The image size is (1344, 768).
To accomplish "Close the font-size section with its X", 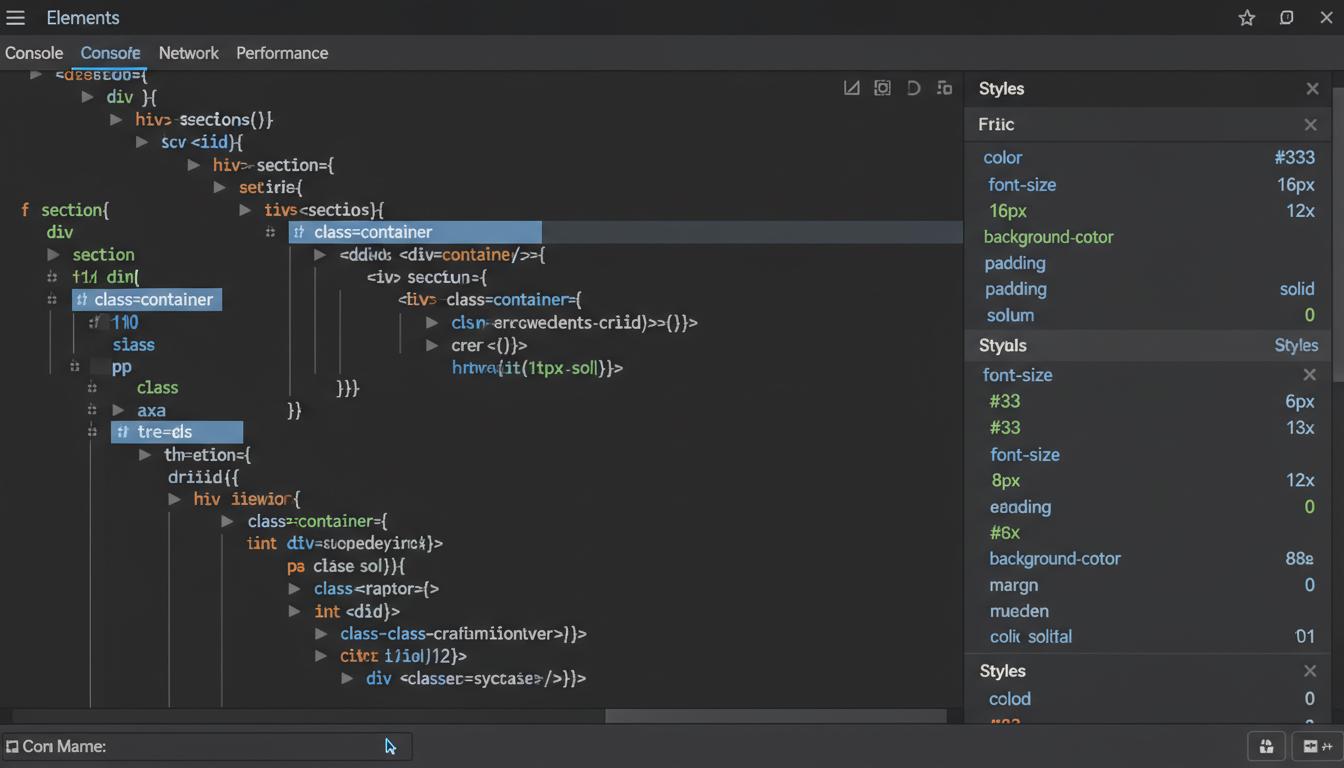I will pyautogui.click(x=1309, y=375).
